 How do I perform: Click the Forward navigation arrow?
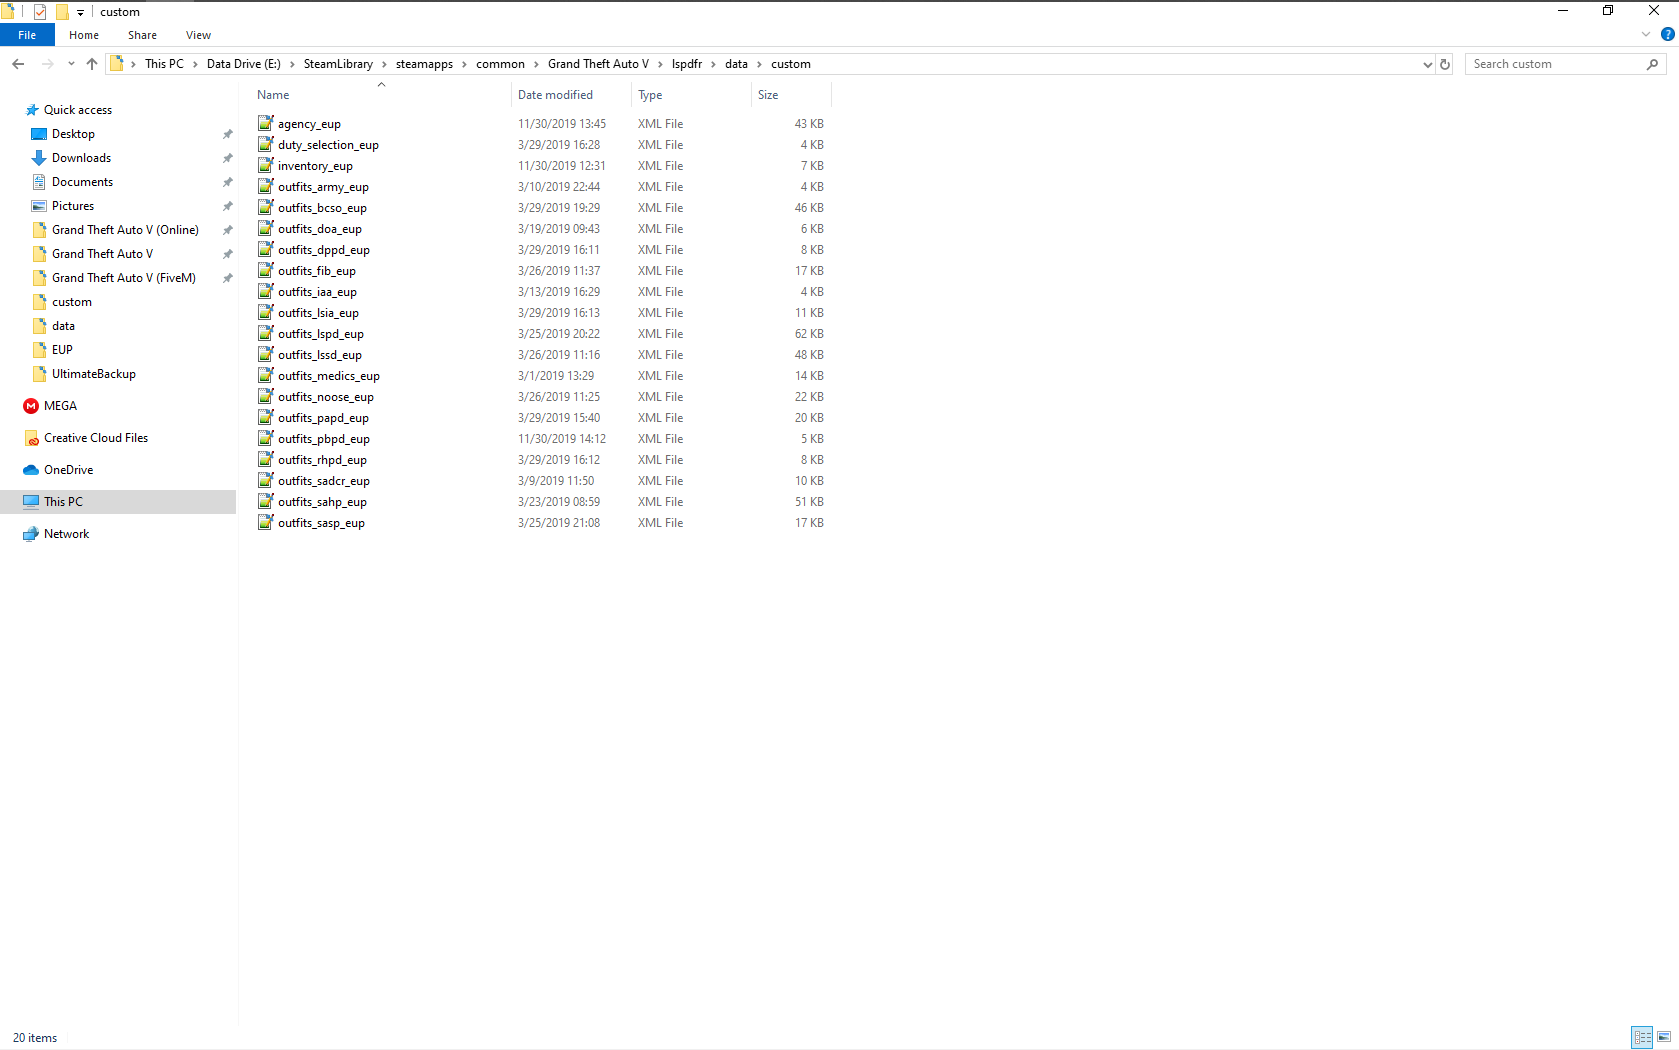(47, 64)
